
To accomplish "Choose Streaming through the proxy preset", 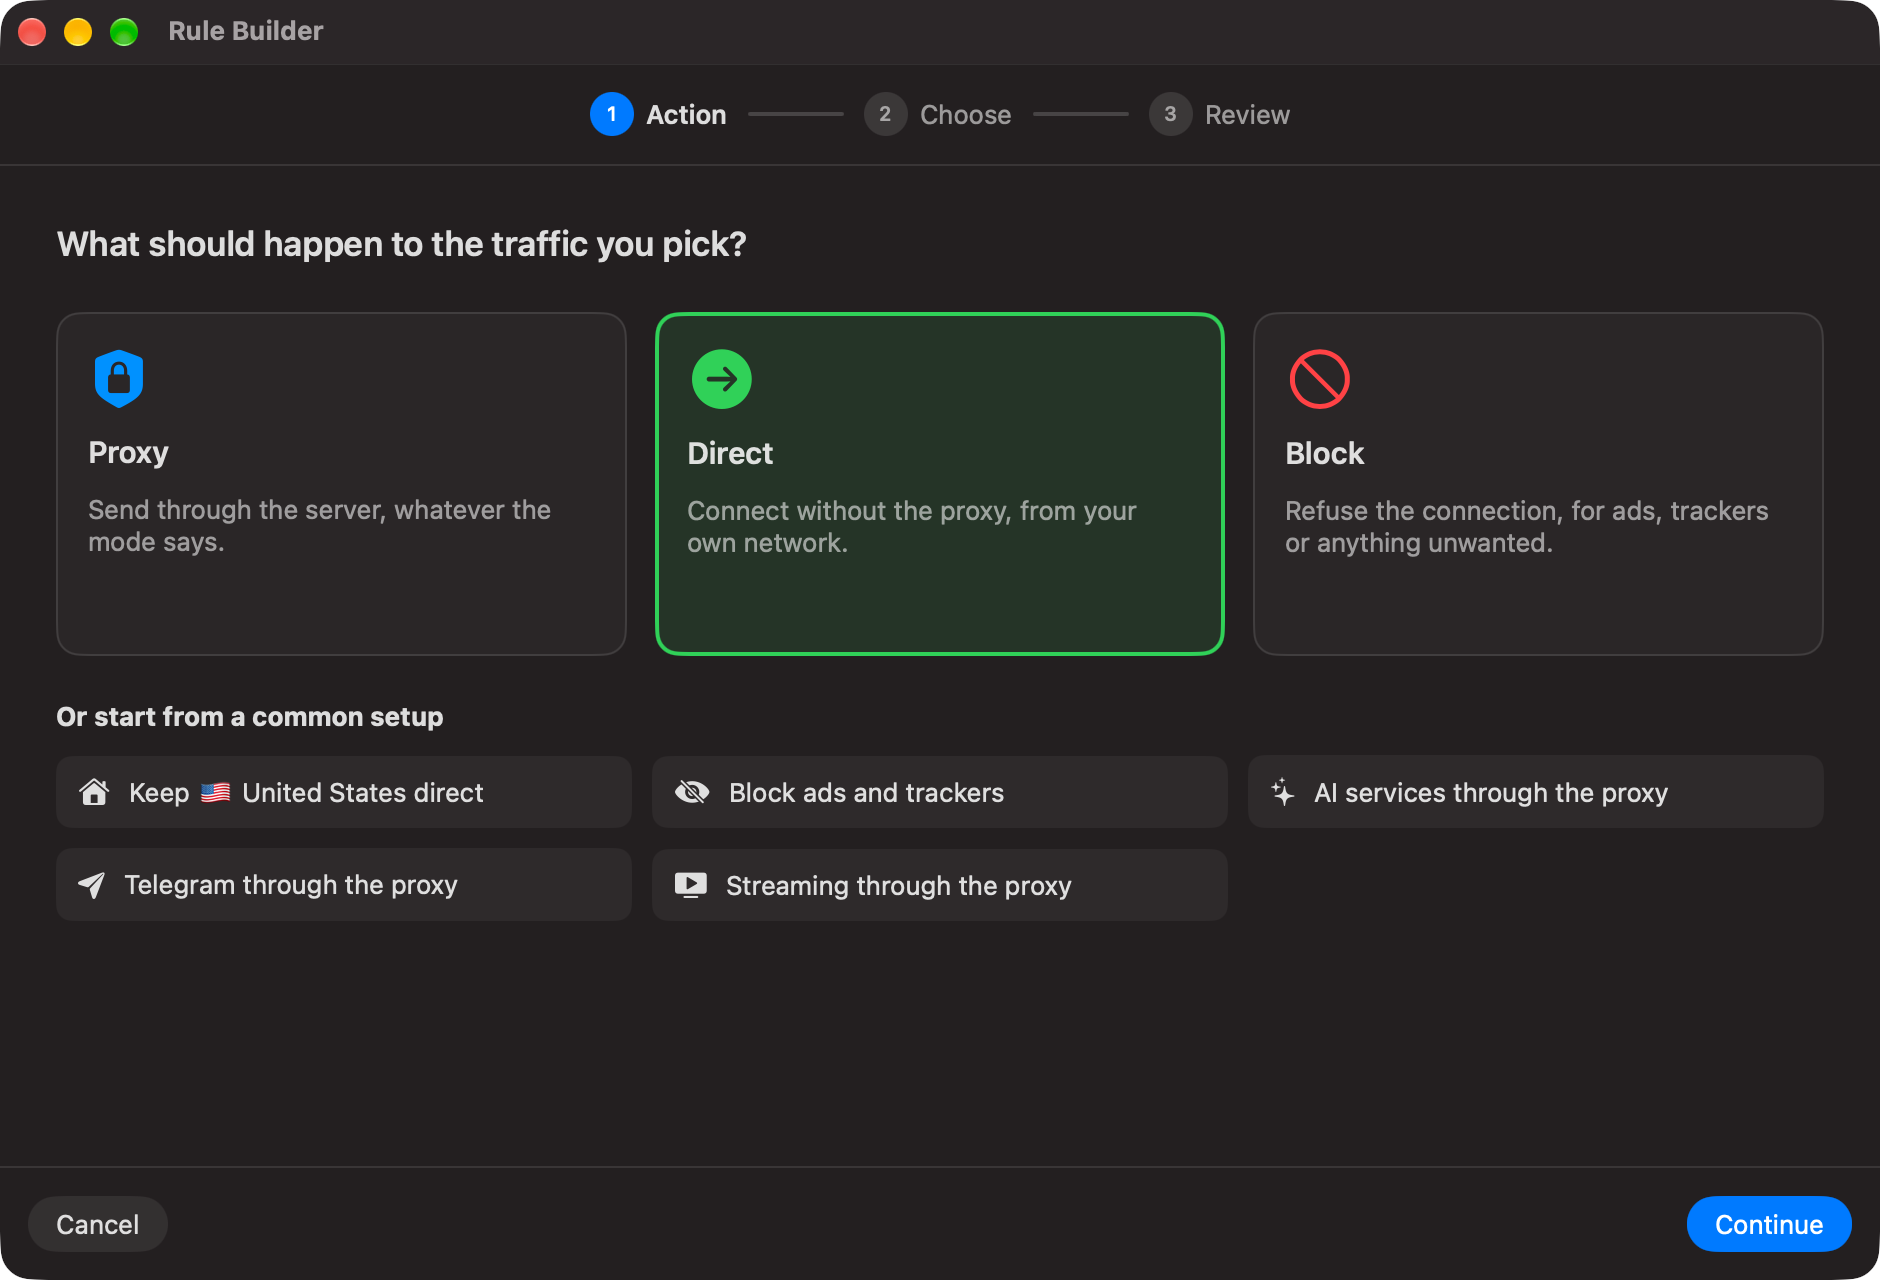I will (940, 885).
